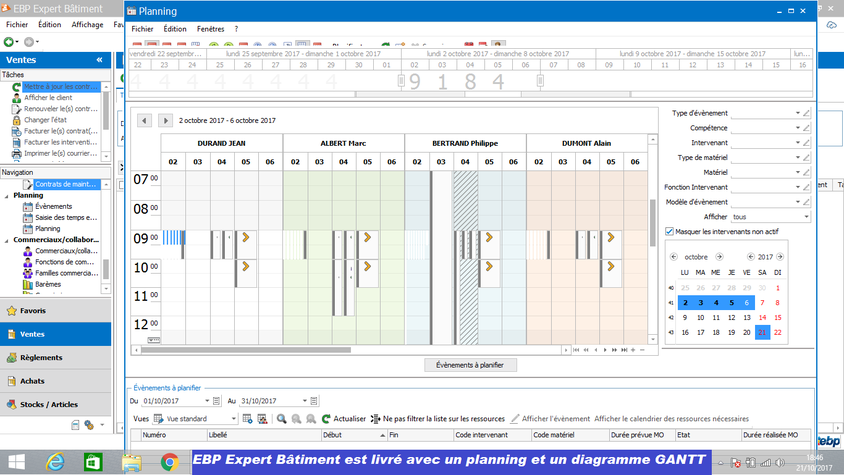The height and width of the screenshot is (475, 844).
Task: Click the Familles commerciaux group icon
Action: [x=28, y=274]
